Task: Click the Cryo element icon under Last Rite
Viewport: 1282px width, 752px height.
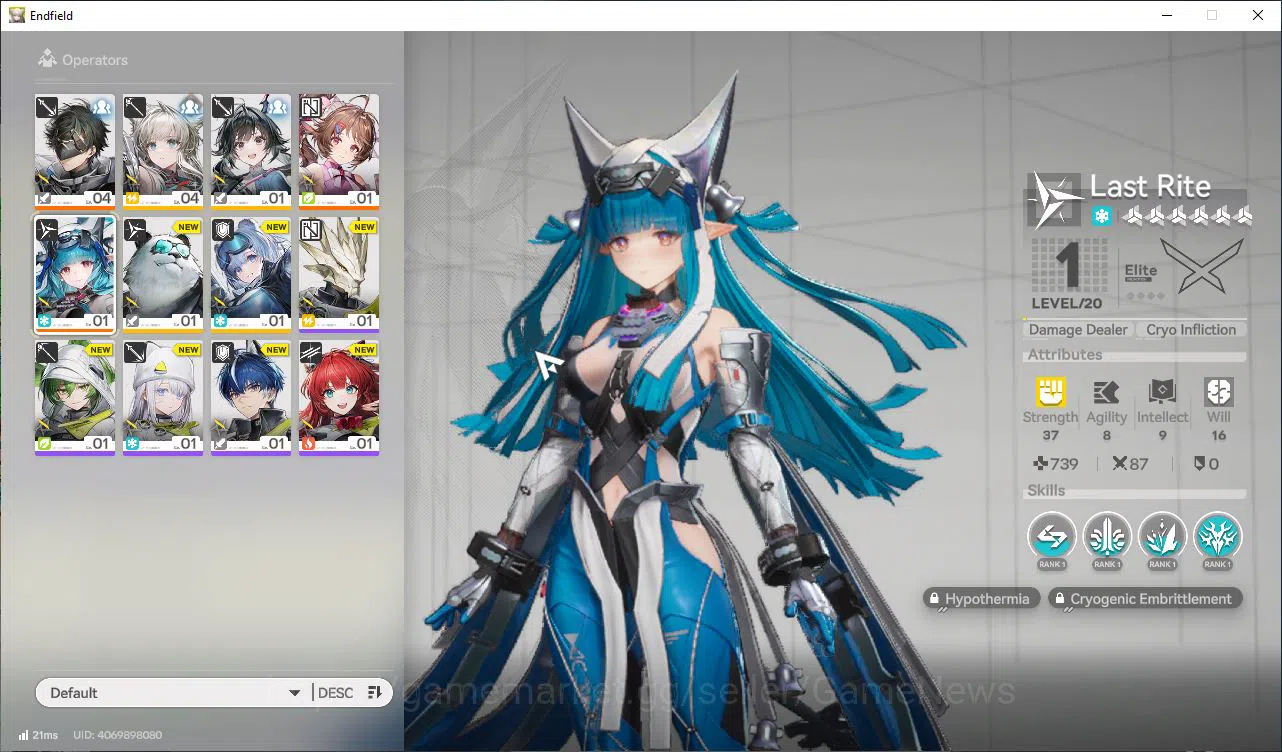Action: [1101, 216]
